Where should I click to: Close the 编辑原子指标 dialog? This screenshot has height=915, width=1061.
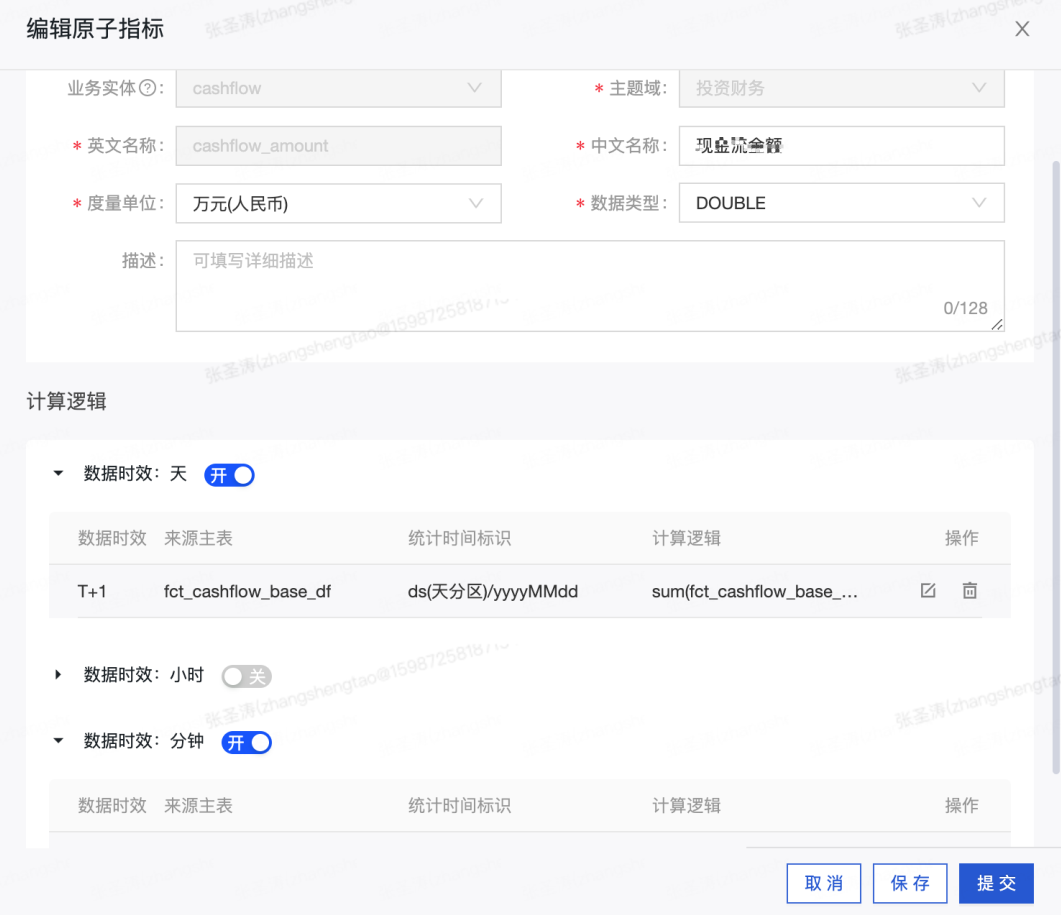click(x=1022, y=29)
